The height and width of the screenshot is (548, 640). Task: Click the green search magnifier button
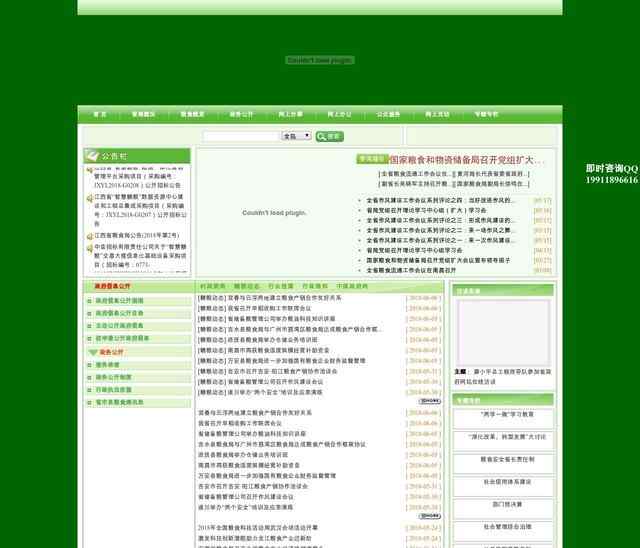pos(329,136)
